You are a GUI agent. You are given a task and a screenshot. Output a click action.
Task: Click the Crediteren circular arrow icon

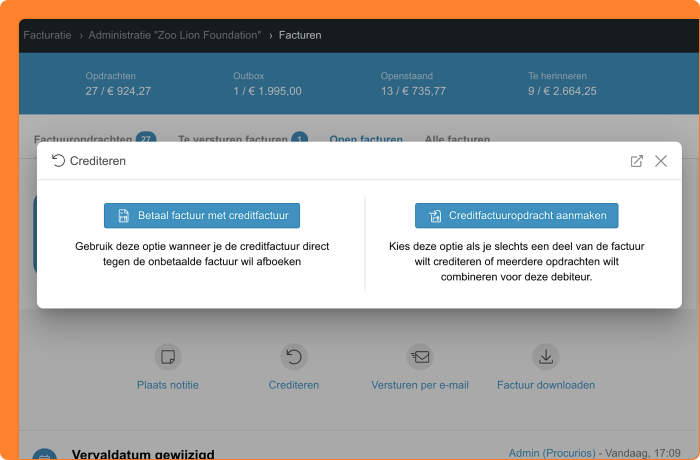pyautogui.click(x=294, y=357)
